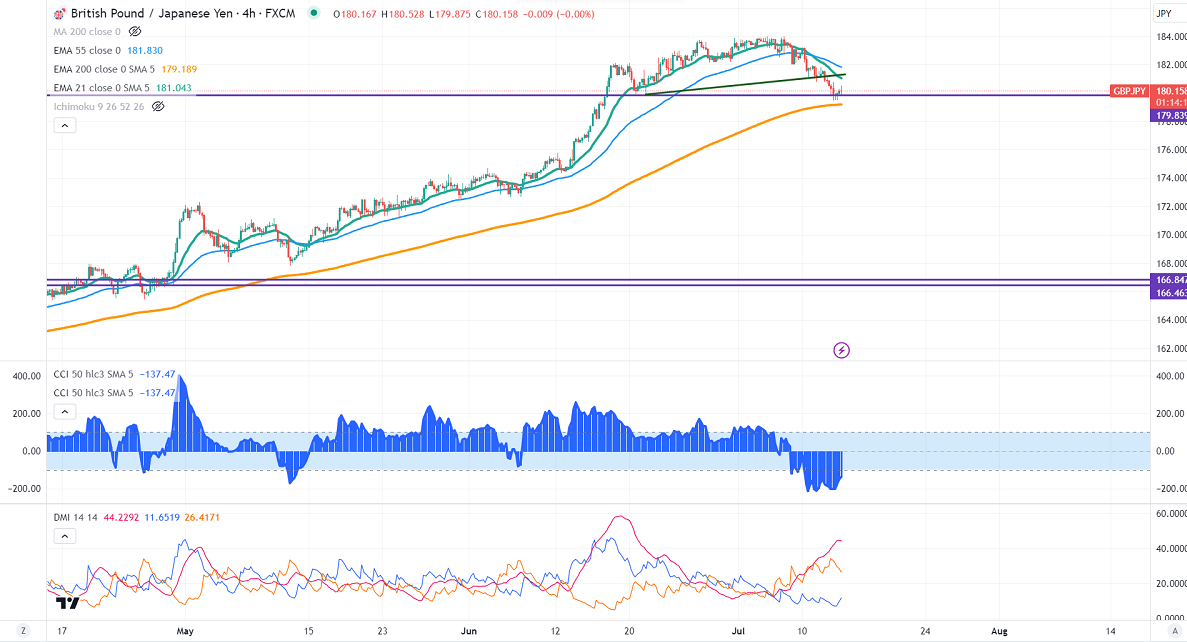
Task: Select the EMA 21 close 0 SMA 5 legend
Action: coord(101,88)
